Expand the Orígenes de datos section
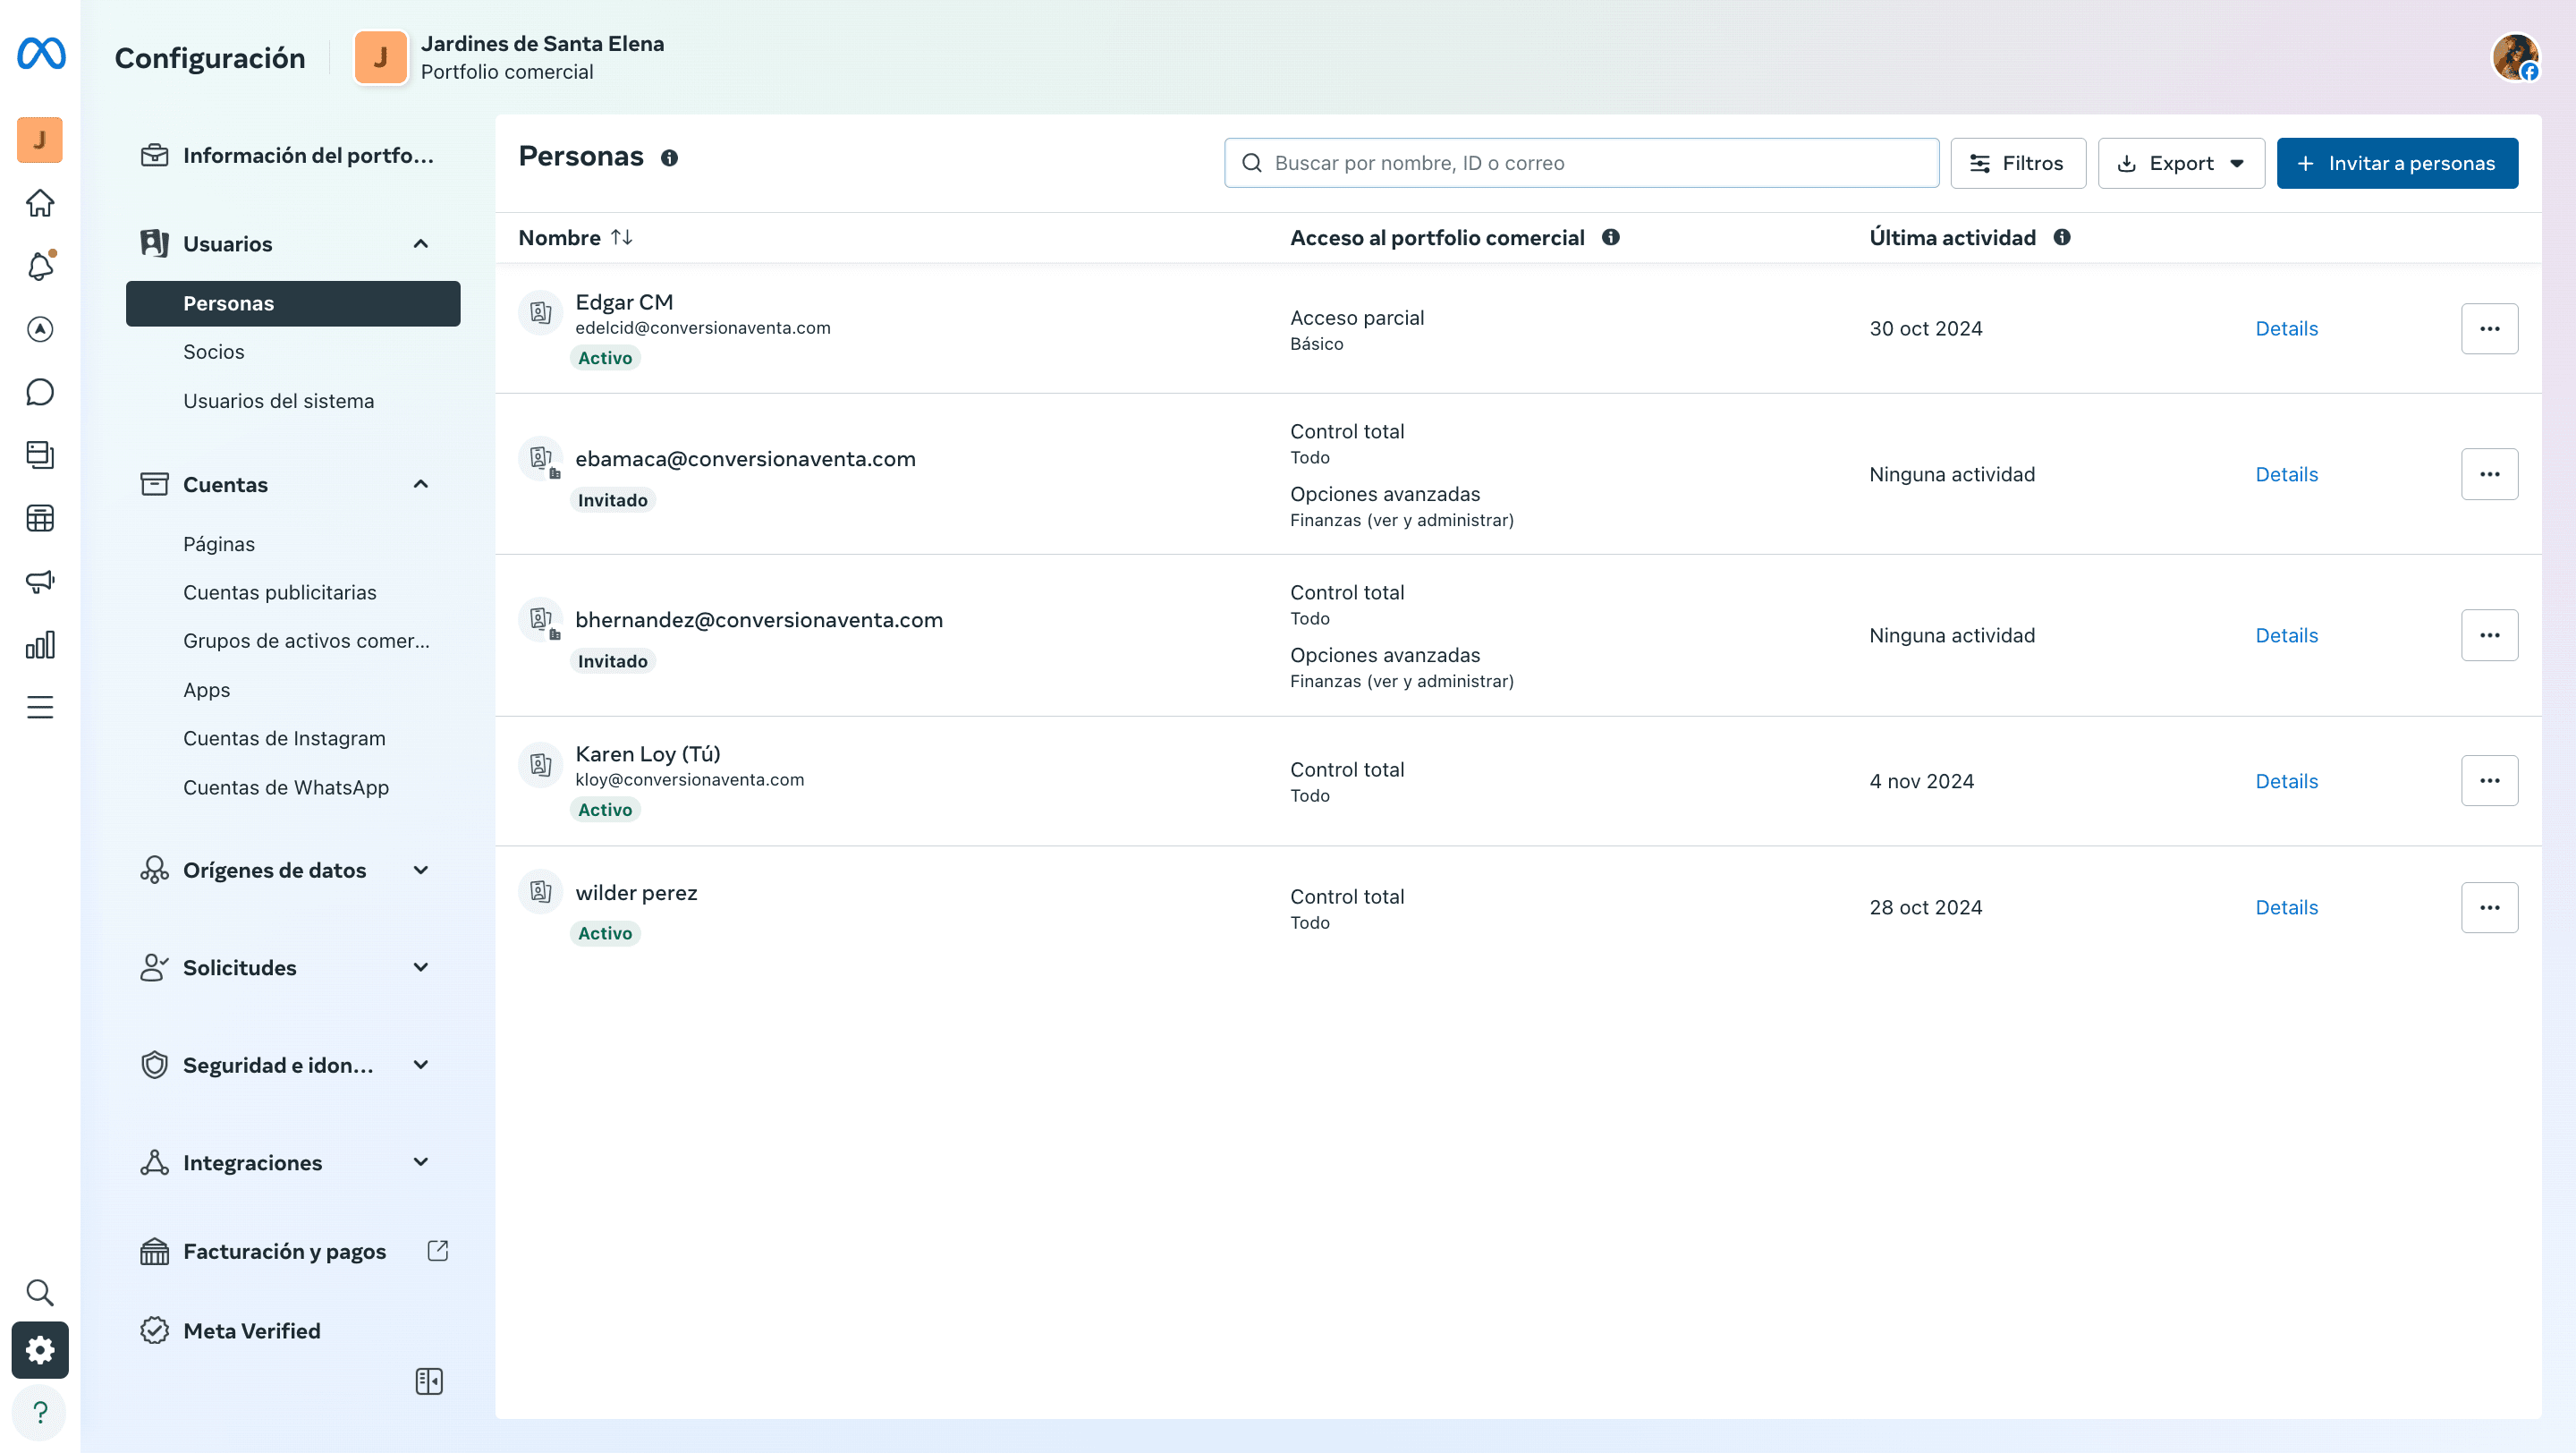Screen dimensions: 2576x1453 421,870
